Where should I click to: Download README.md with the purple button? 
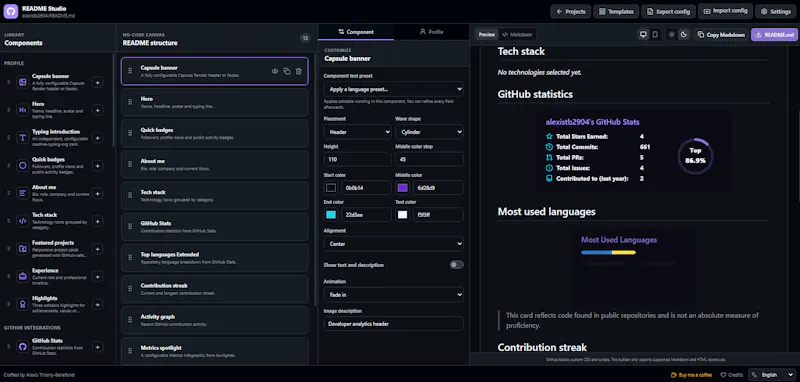point(774,35)
